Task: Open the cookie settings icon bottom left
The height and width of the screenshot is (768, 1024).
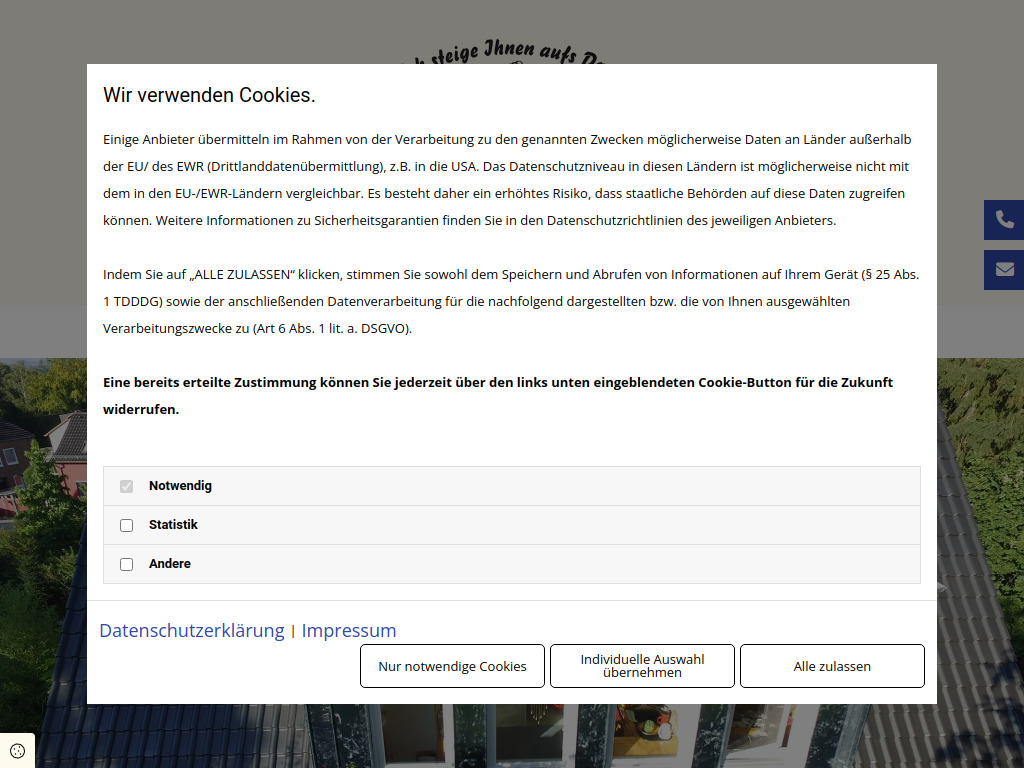Action: [x=17, y=750]
